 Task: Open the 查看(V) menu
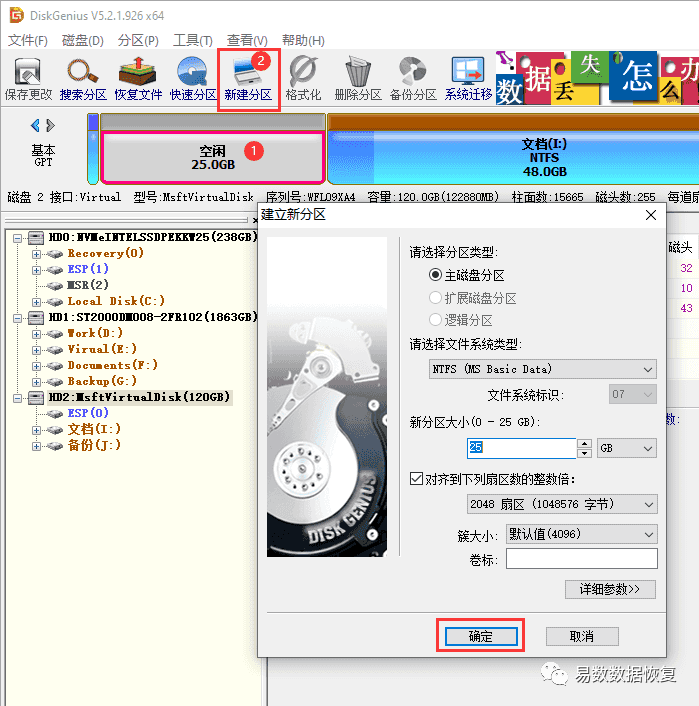(247, 41)
